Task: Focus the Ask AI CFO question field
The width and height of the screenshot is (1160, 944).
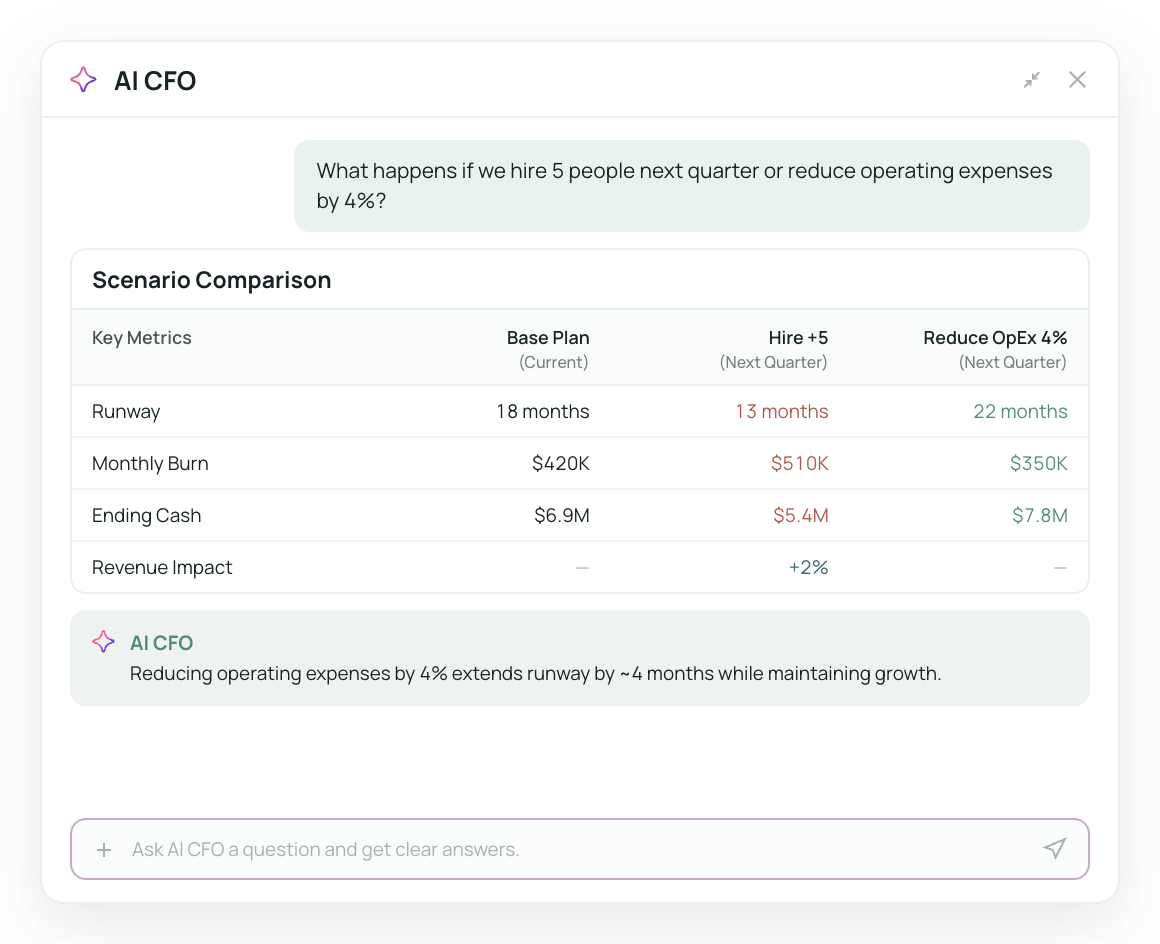Action: pyautogui.click(x=580, y=849)
